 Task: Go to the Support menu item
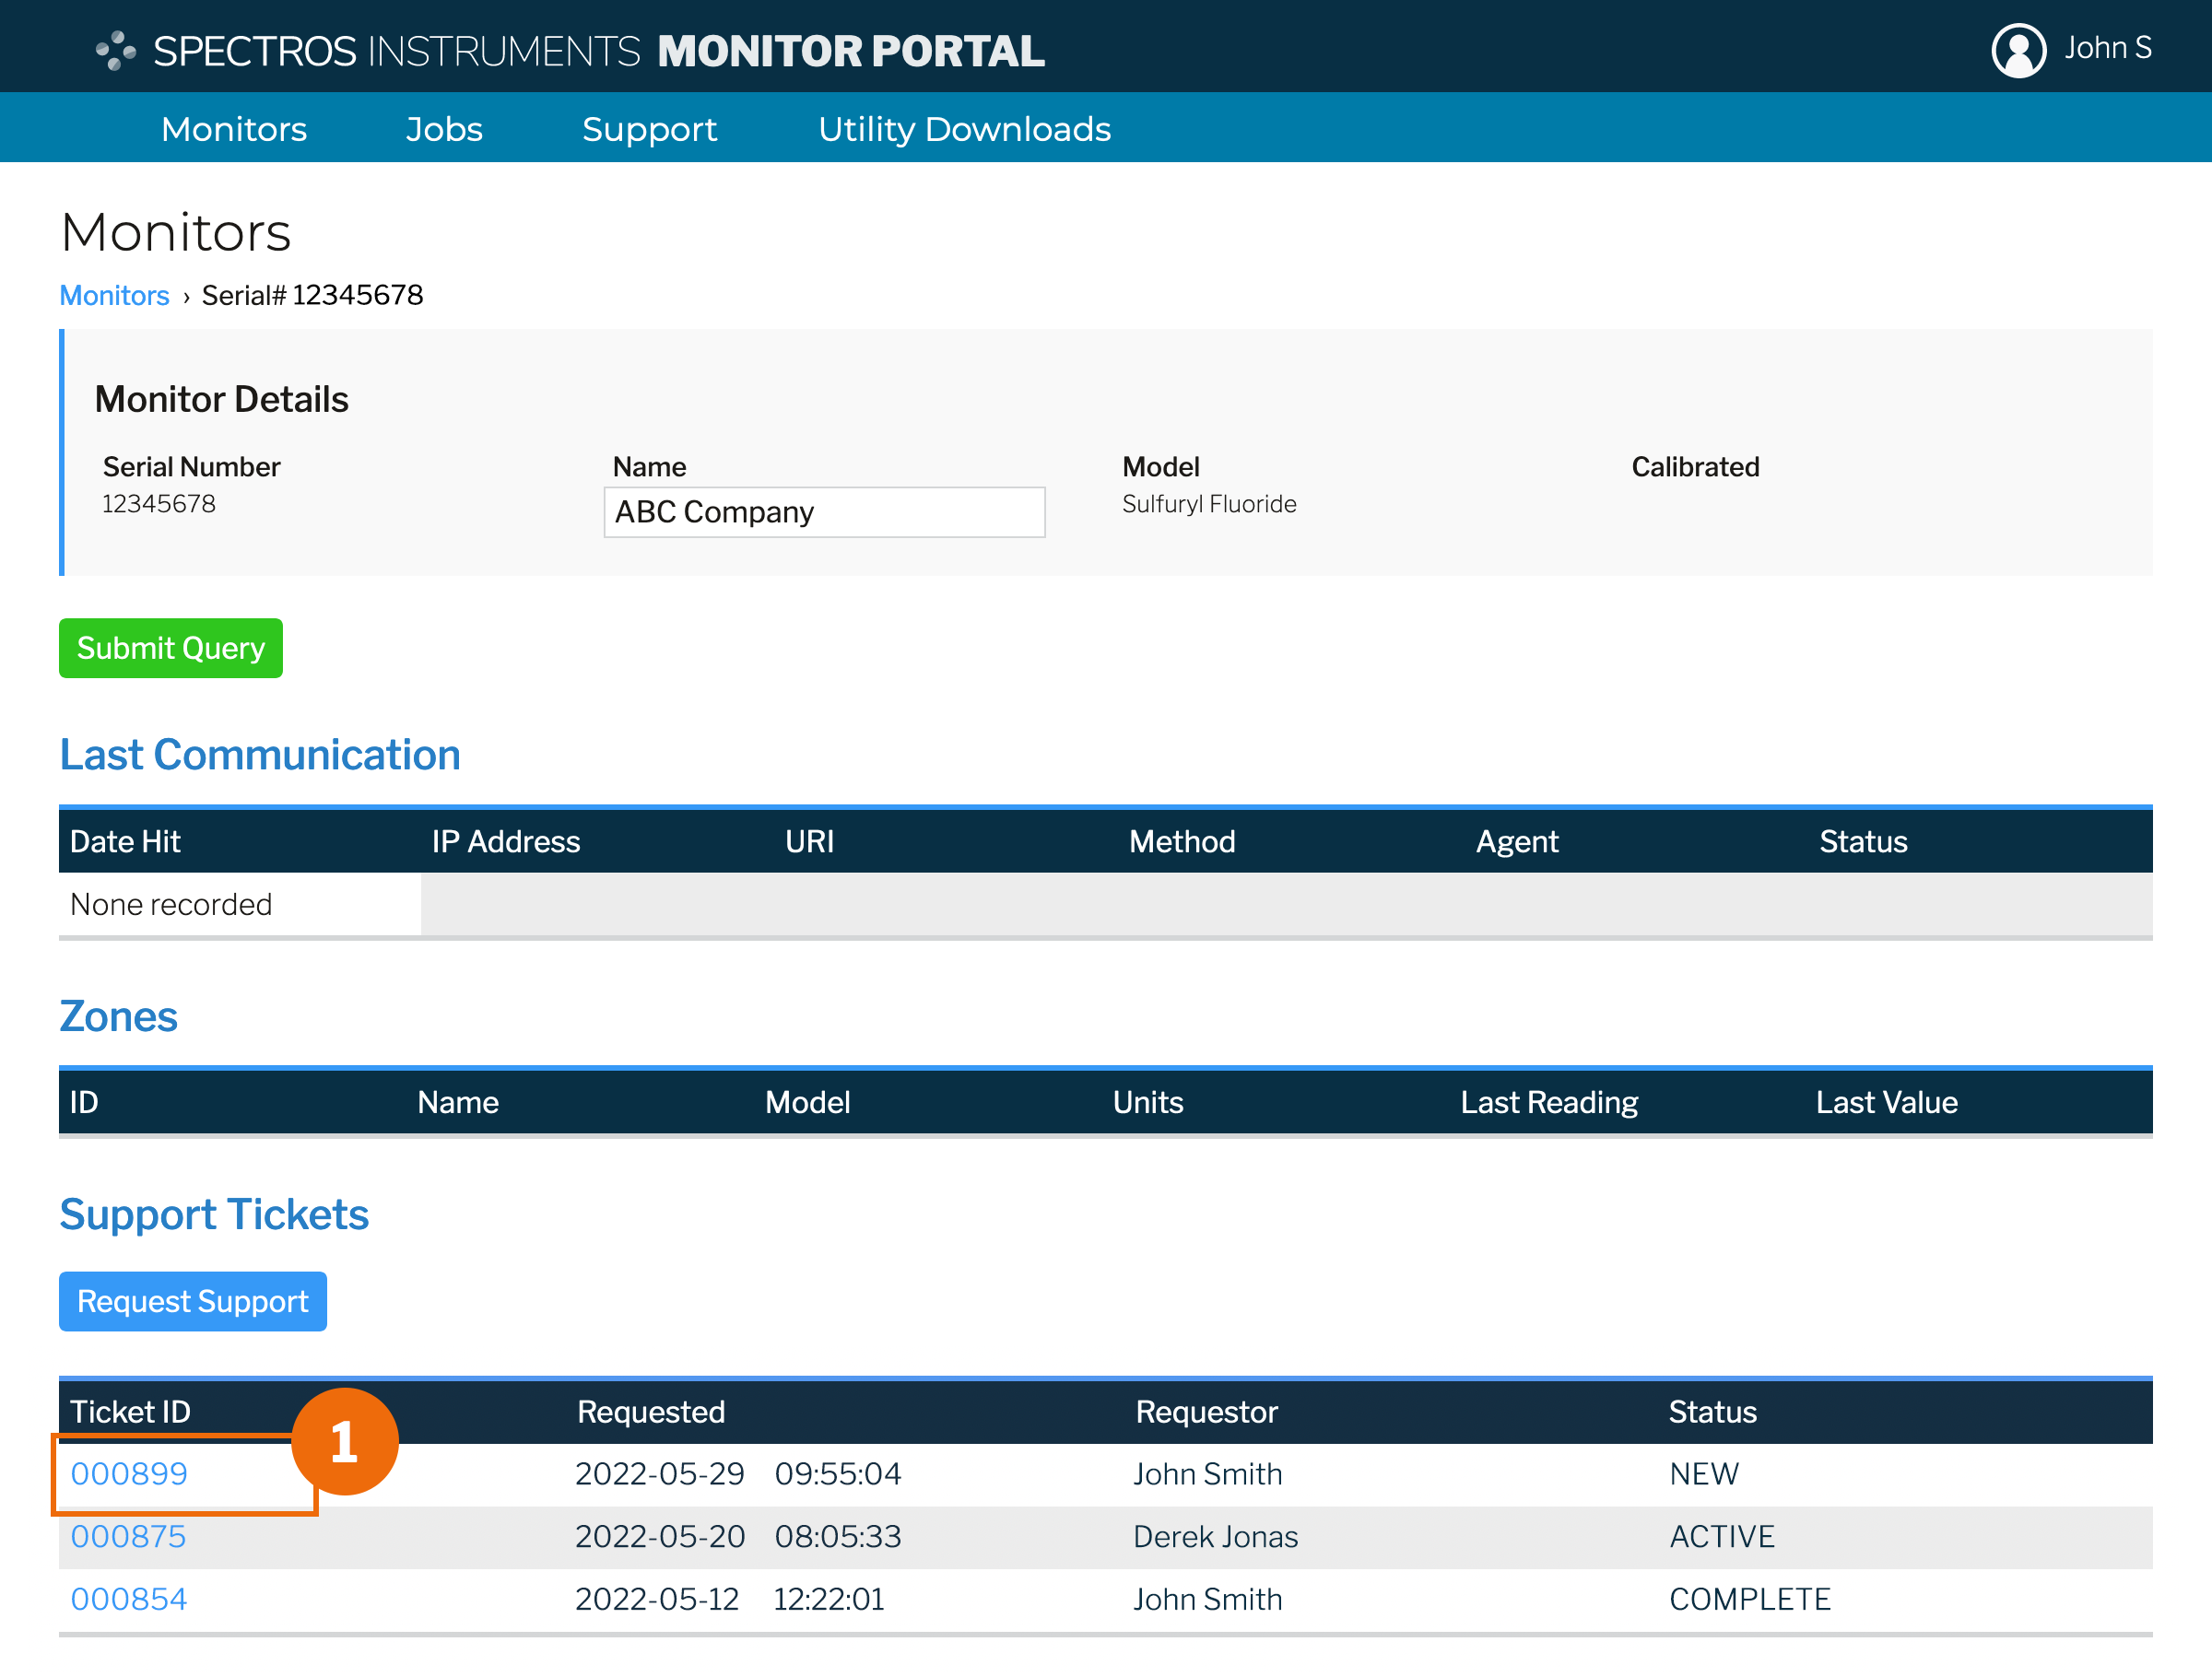[x=649, y=129]
